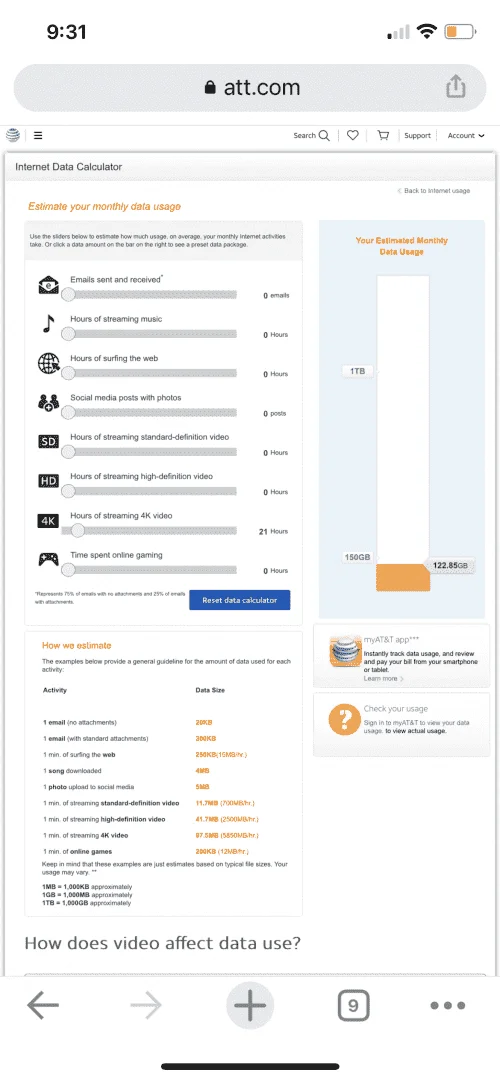
Task: Open browser three-dot more menu
Action: [x=448, y=1006]
